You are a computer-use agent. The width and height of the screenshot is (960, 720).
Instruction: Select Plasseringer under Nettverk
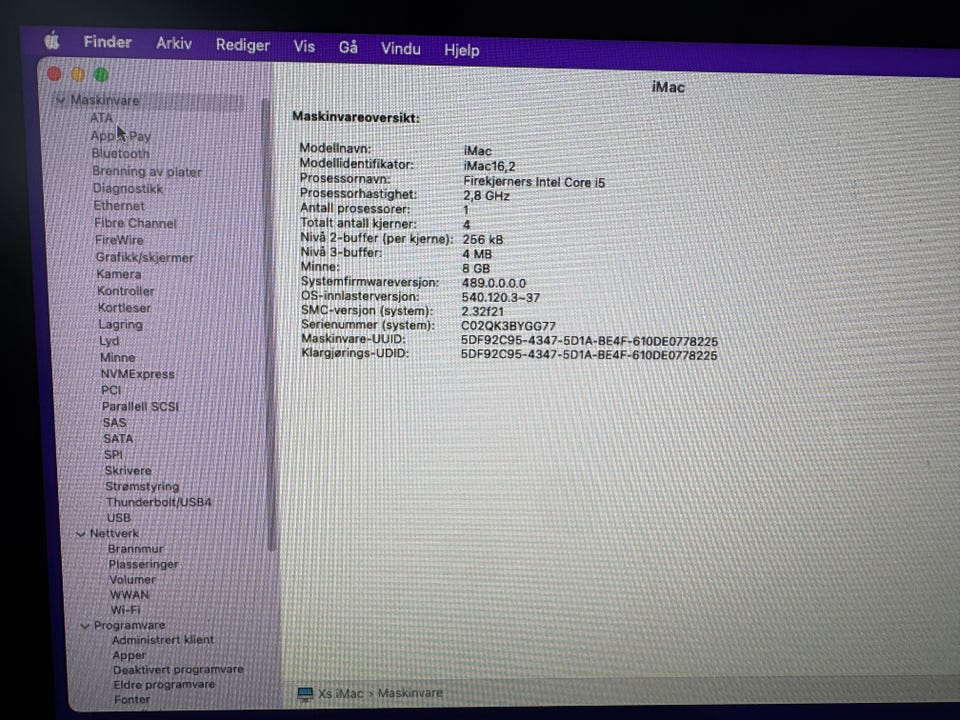[x=143, y=564]
